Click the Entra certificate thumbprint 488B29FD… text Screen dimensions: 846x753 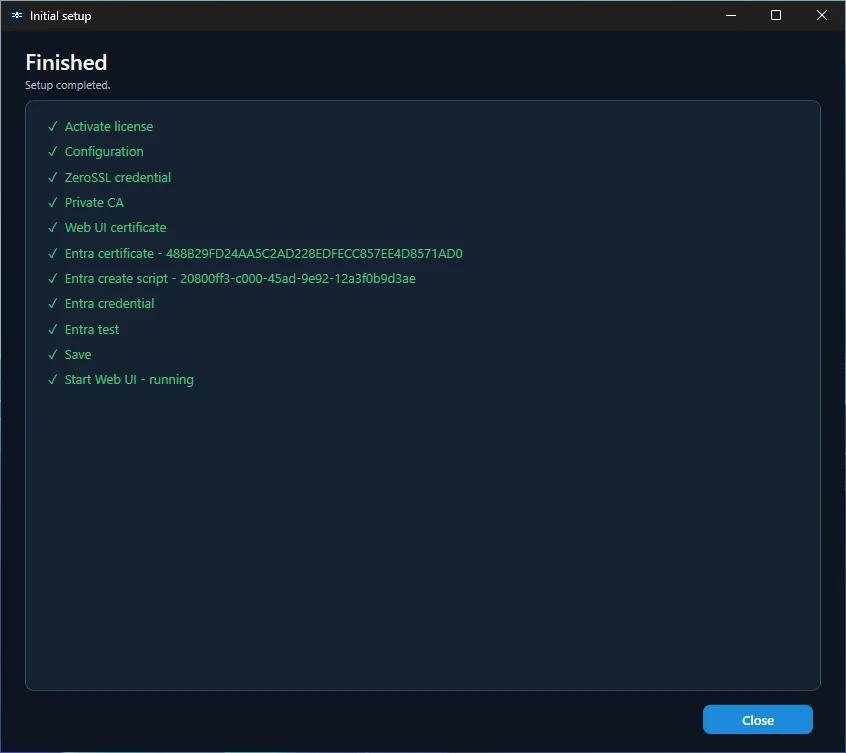(314, 254)
